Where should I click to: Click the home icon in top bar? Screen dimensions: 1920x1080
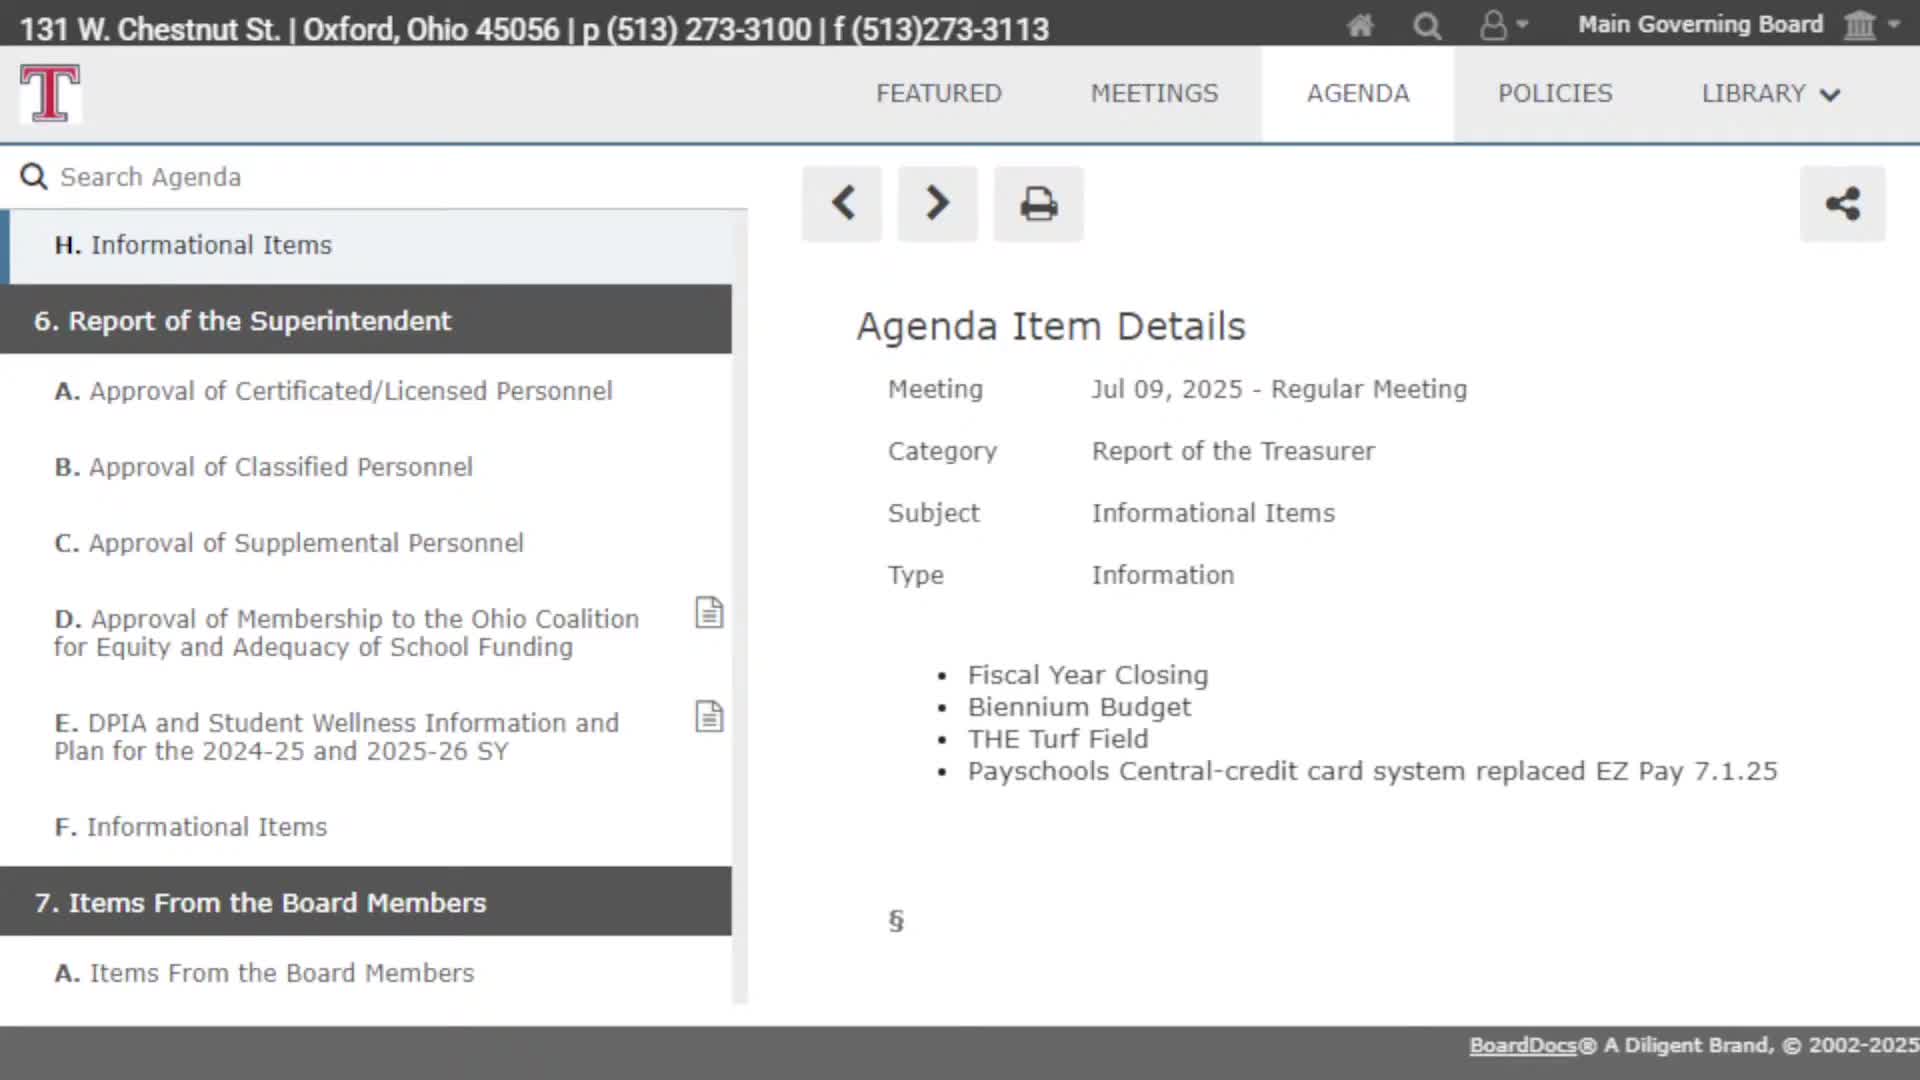click(x=1360, y=25)
